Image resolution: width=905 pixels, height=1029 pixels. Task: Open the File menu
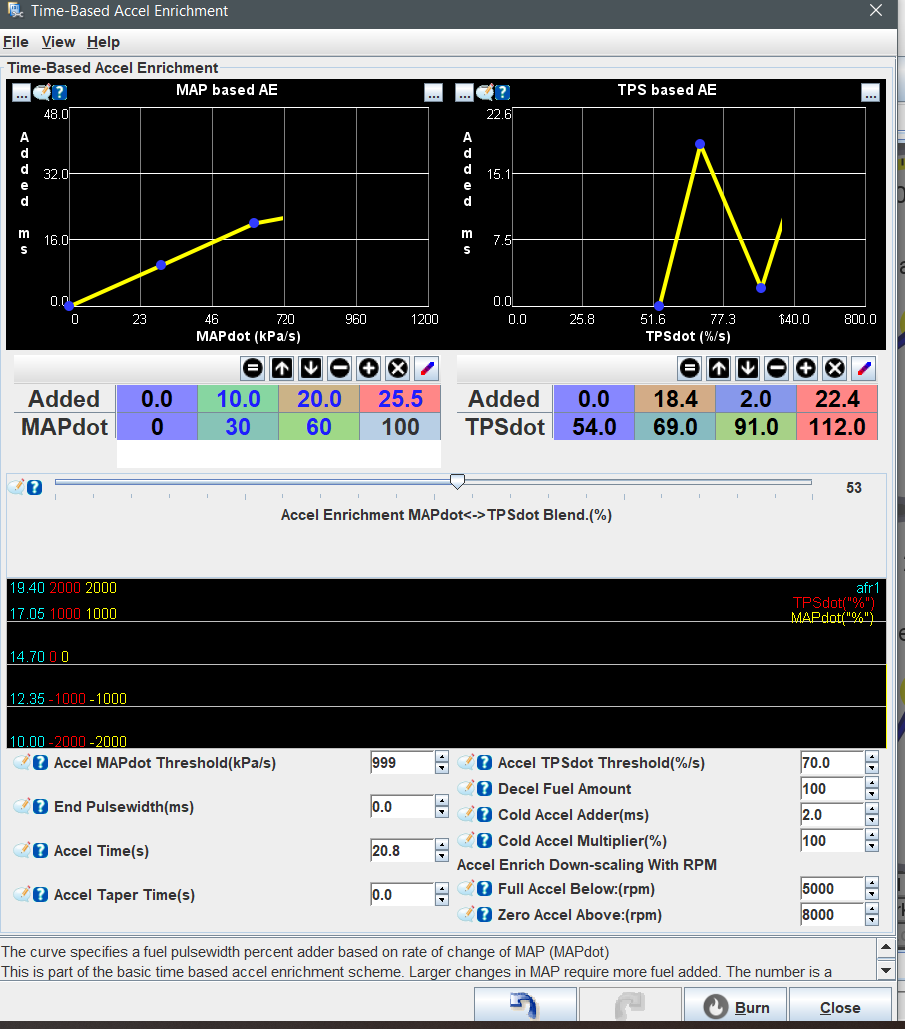pyautogui.click(x=16, y=42)
